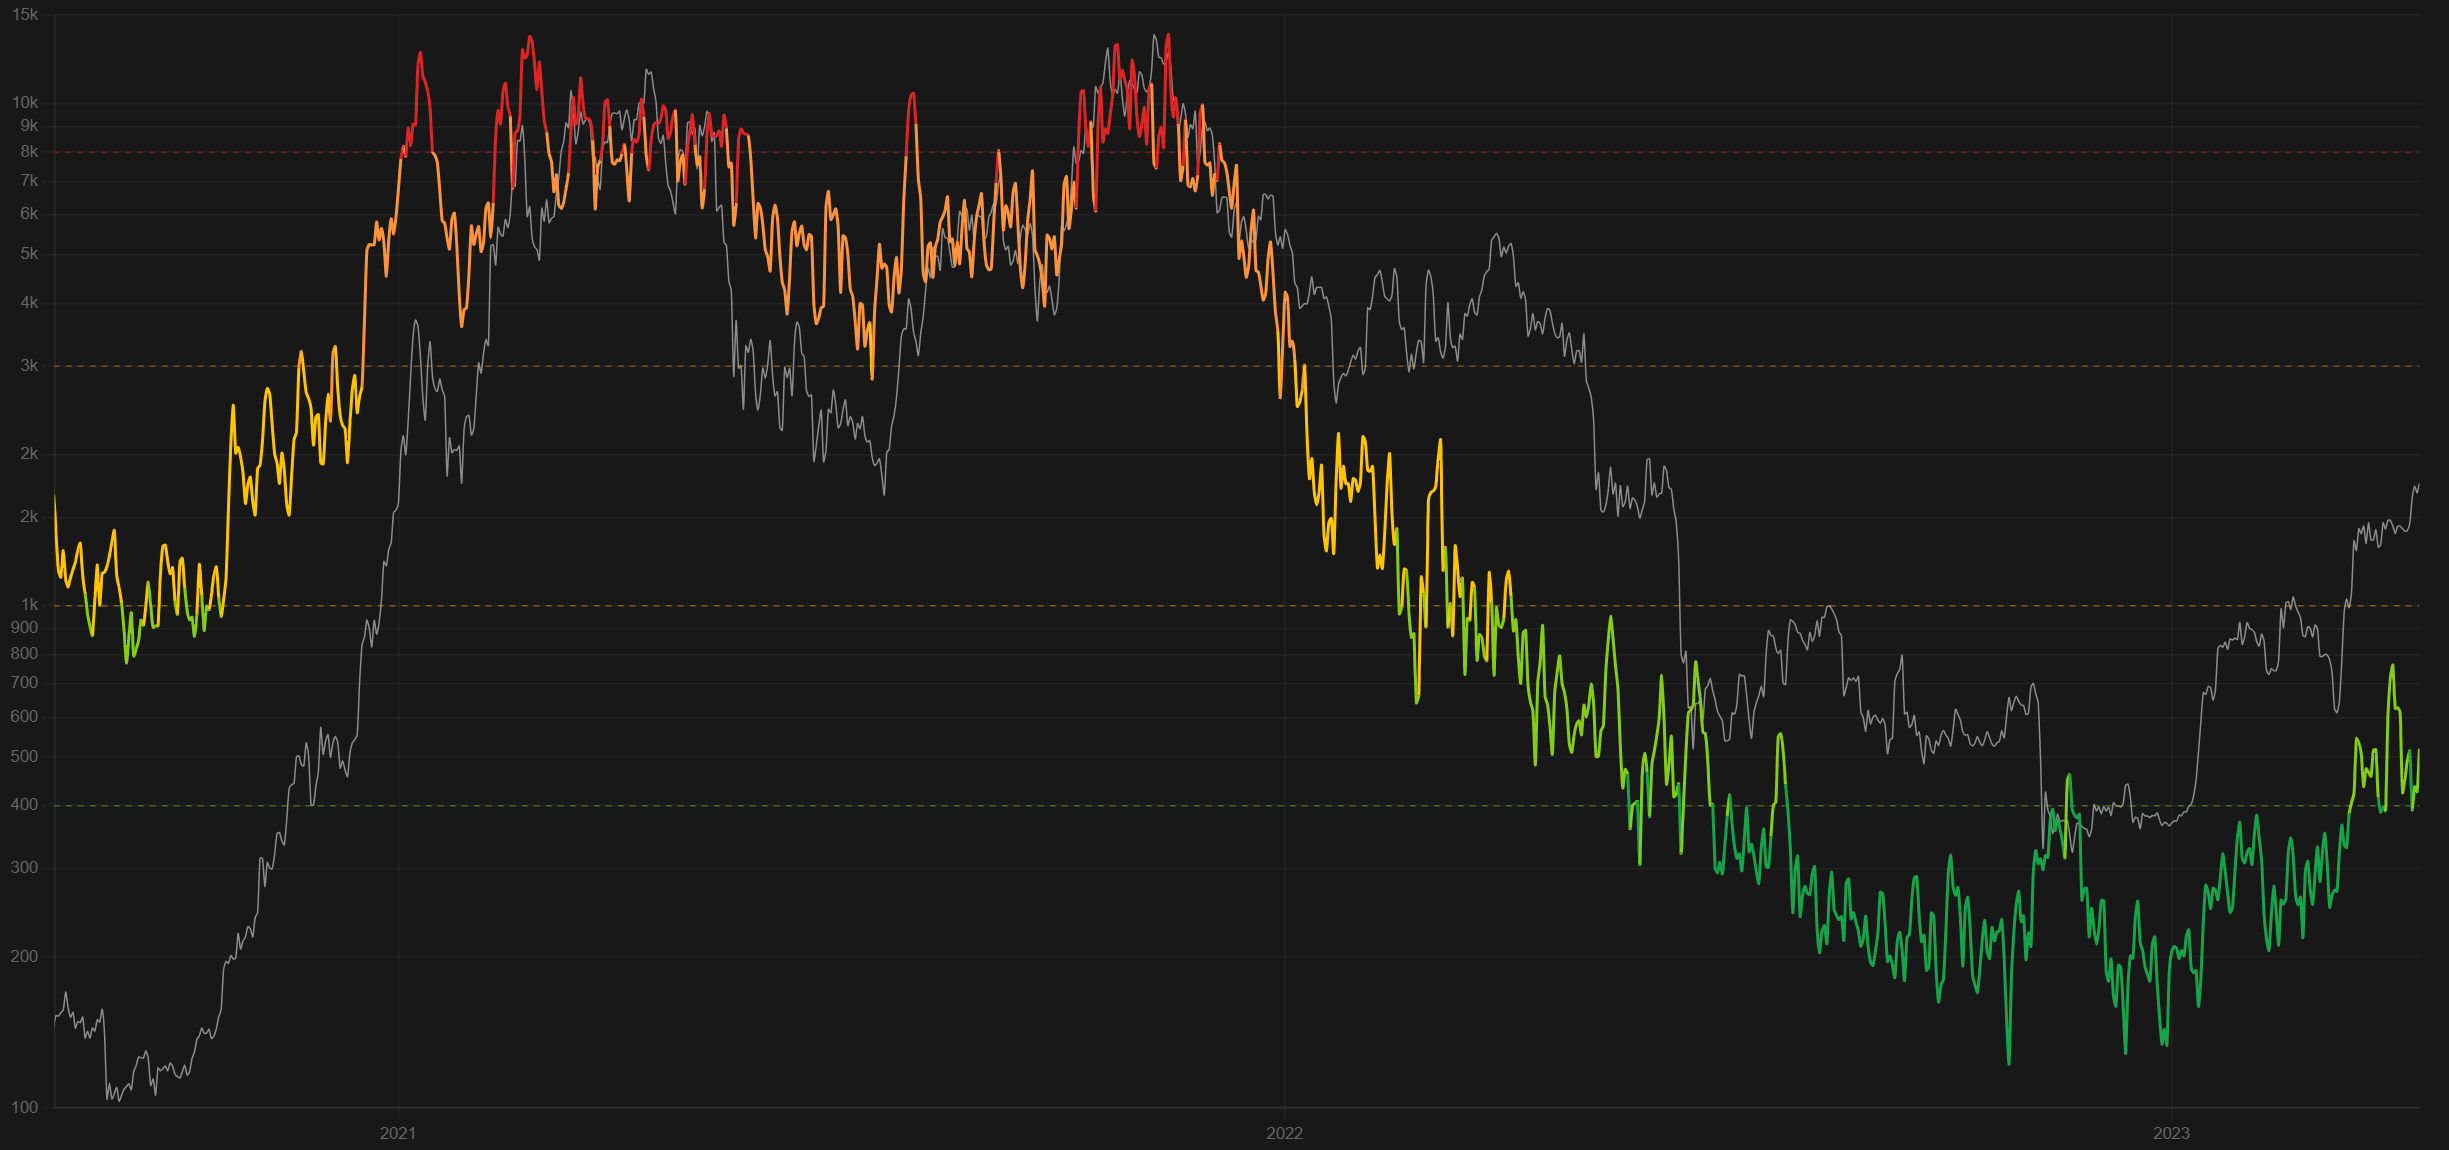Image resolution: width=2449 pixels, height=1150 pixels.
Task: Select the 5k axis label
Action: point(29,254)
